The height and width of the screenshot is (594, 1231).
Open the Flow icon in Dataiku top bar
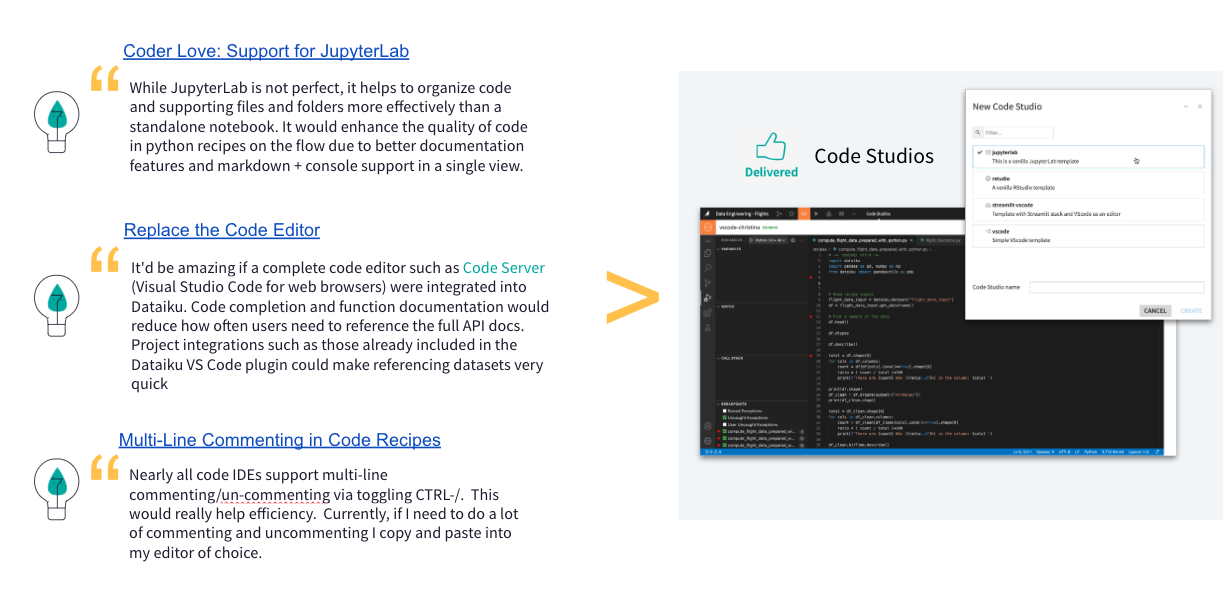click(779, 214)
